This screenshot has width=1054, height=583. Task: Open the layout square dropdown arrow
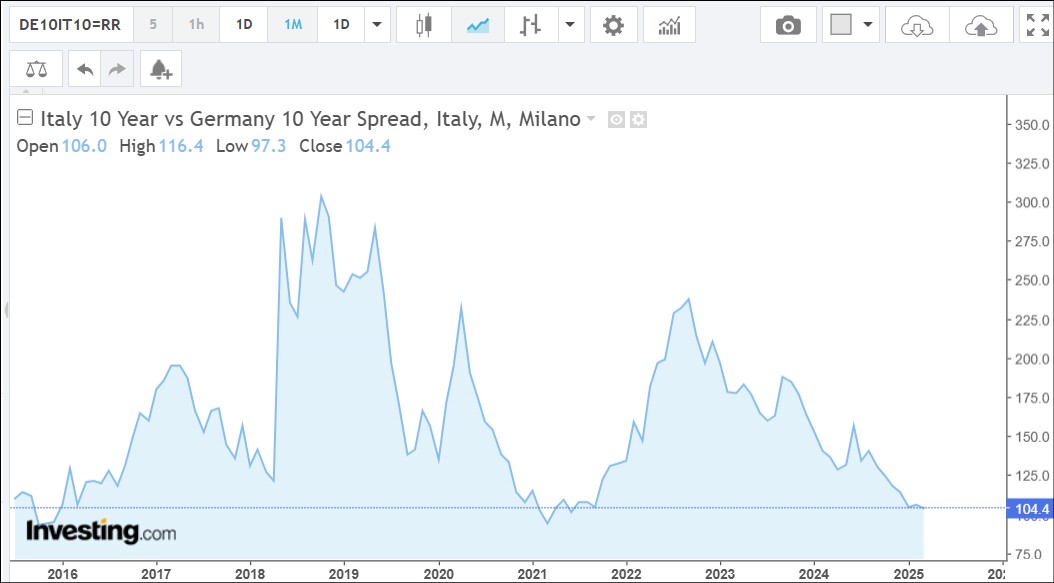coord(867,25)
